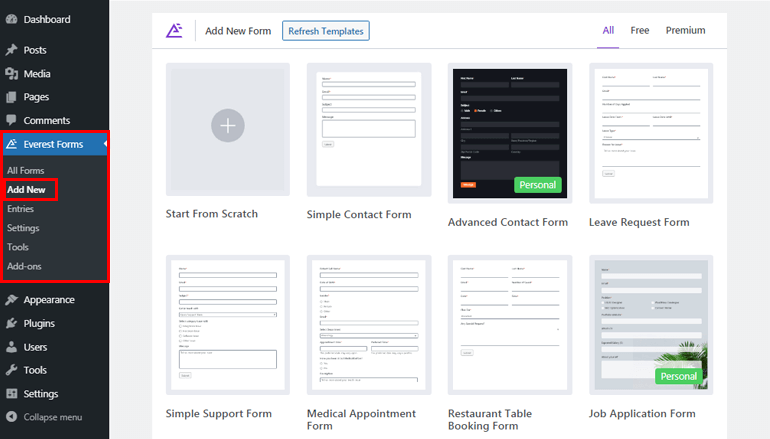
Task: Click the Restaurant Table Booking Form title
Action: (490, 419)
